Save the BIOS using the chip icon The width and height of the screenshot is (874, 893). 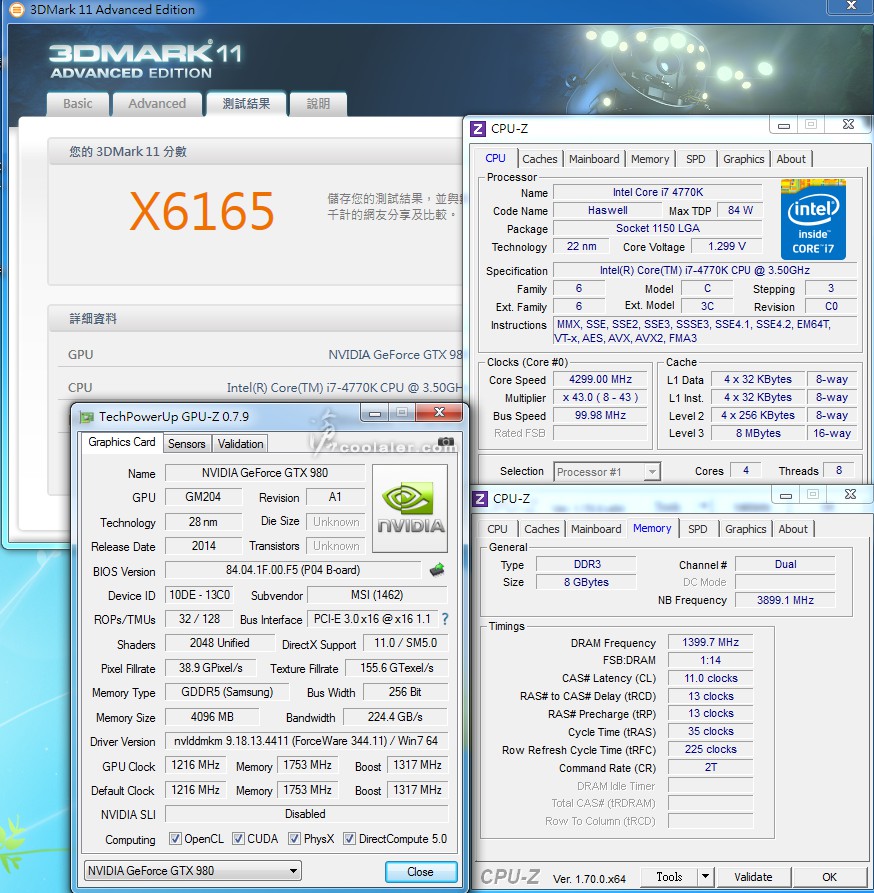437,570
